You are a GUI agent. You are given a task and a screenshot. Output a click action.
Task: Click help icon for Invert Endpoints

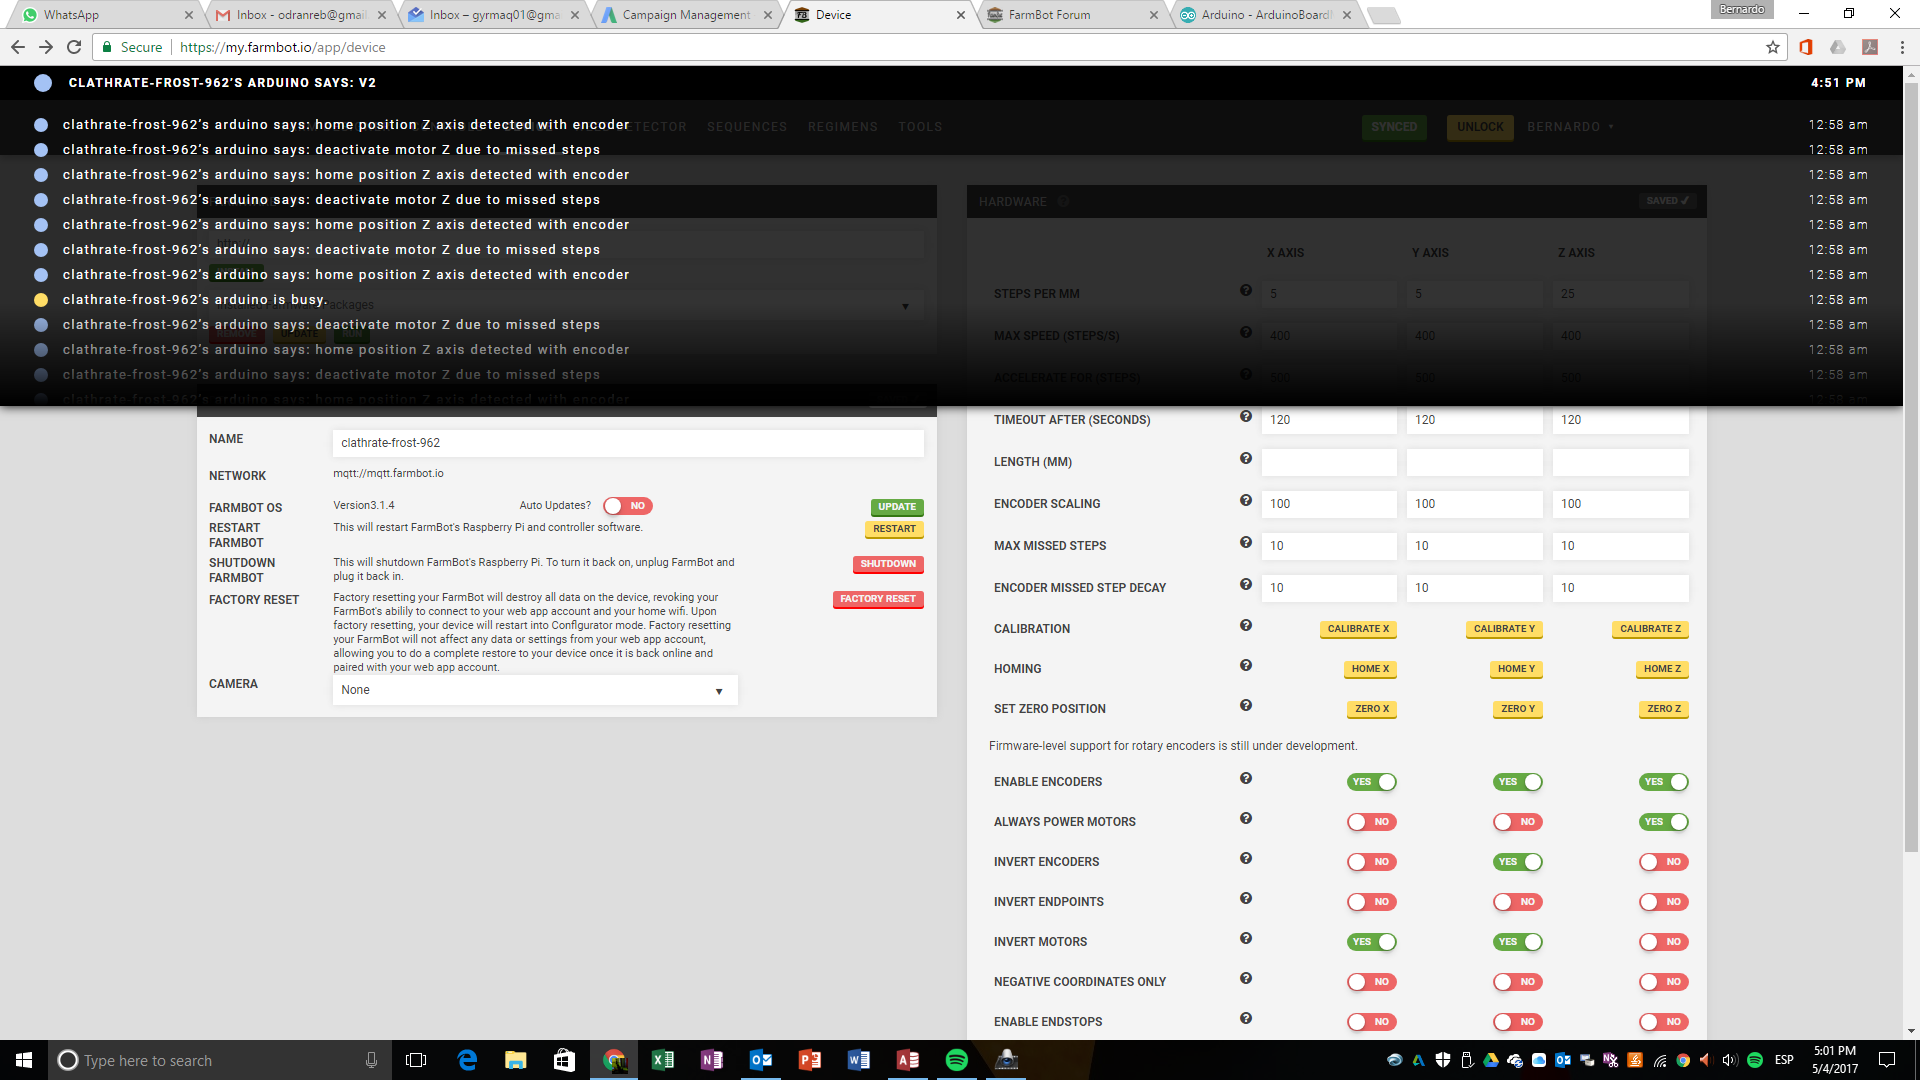[1246, 898]
